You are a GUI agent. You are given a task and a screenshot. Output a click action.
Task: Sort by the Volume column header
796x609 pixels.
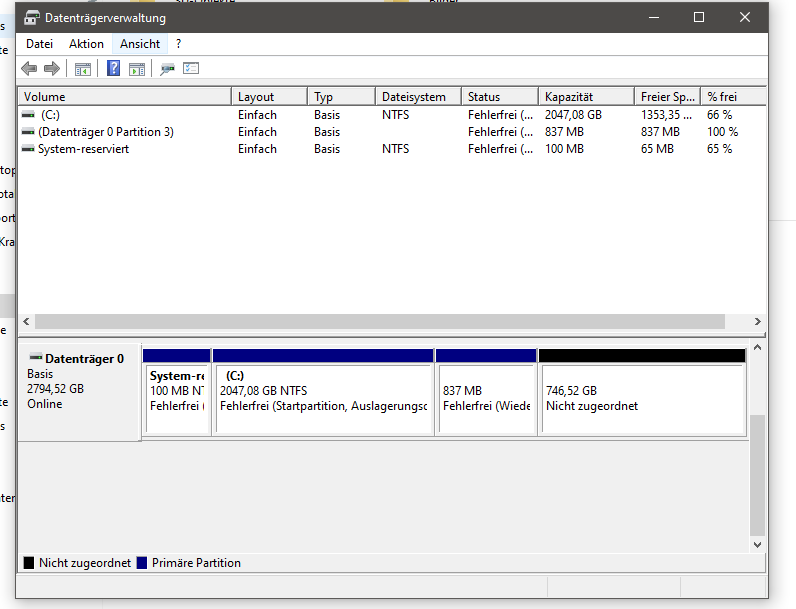click(x=125, y=96)
